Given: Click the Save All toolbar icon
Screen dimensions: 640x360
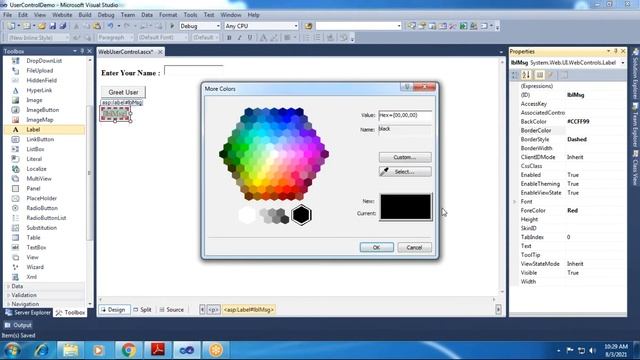Looking at the screenshot, I should pyautogui.click(x=62, y=26).
